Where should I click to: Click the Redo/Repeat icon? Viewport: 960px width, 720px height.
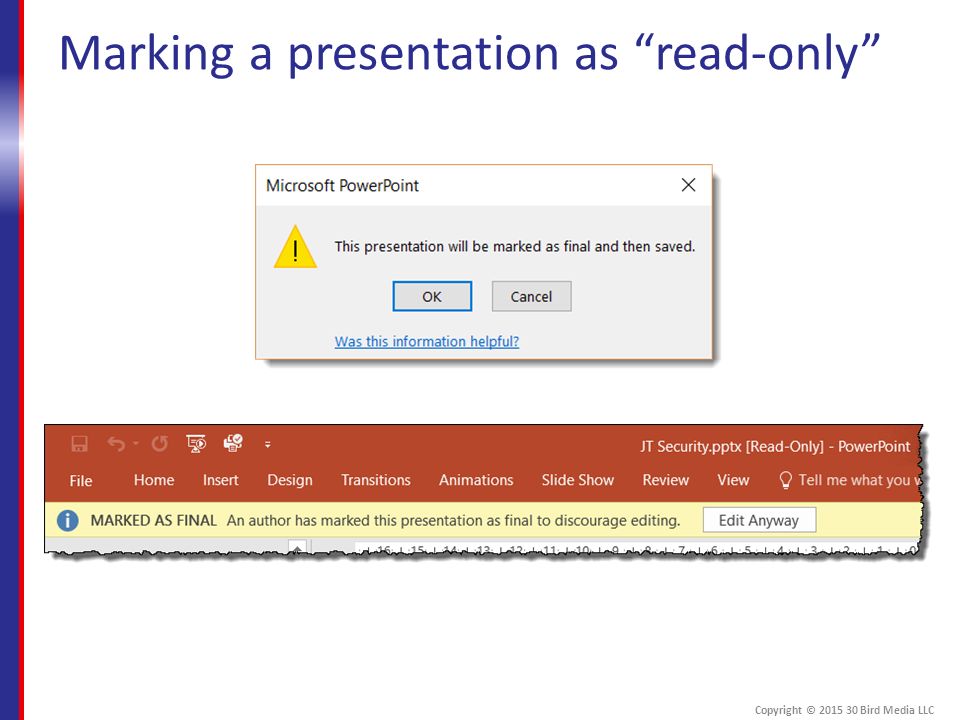click(160, 443)
